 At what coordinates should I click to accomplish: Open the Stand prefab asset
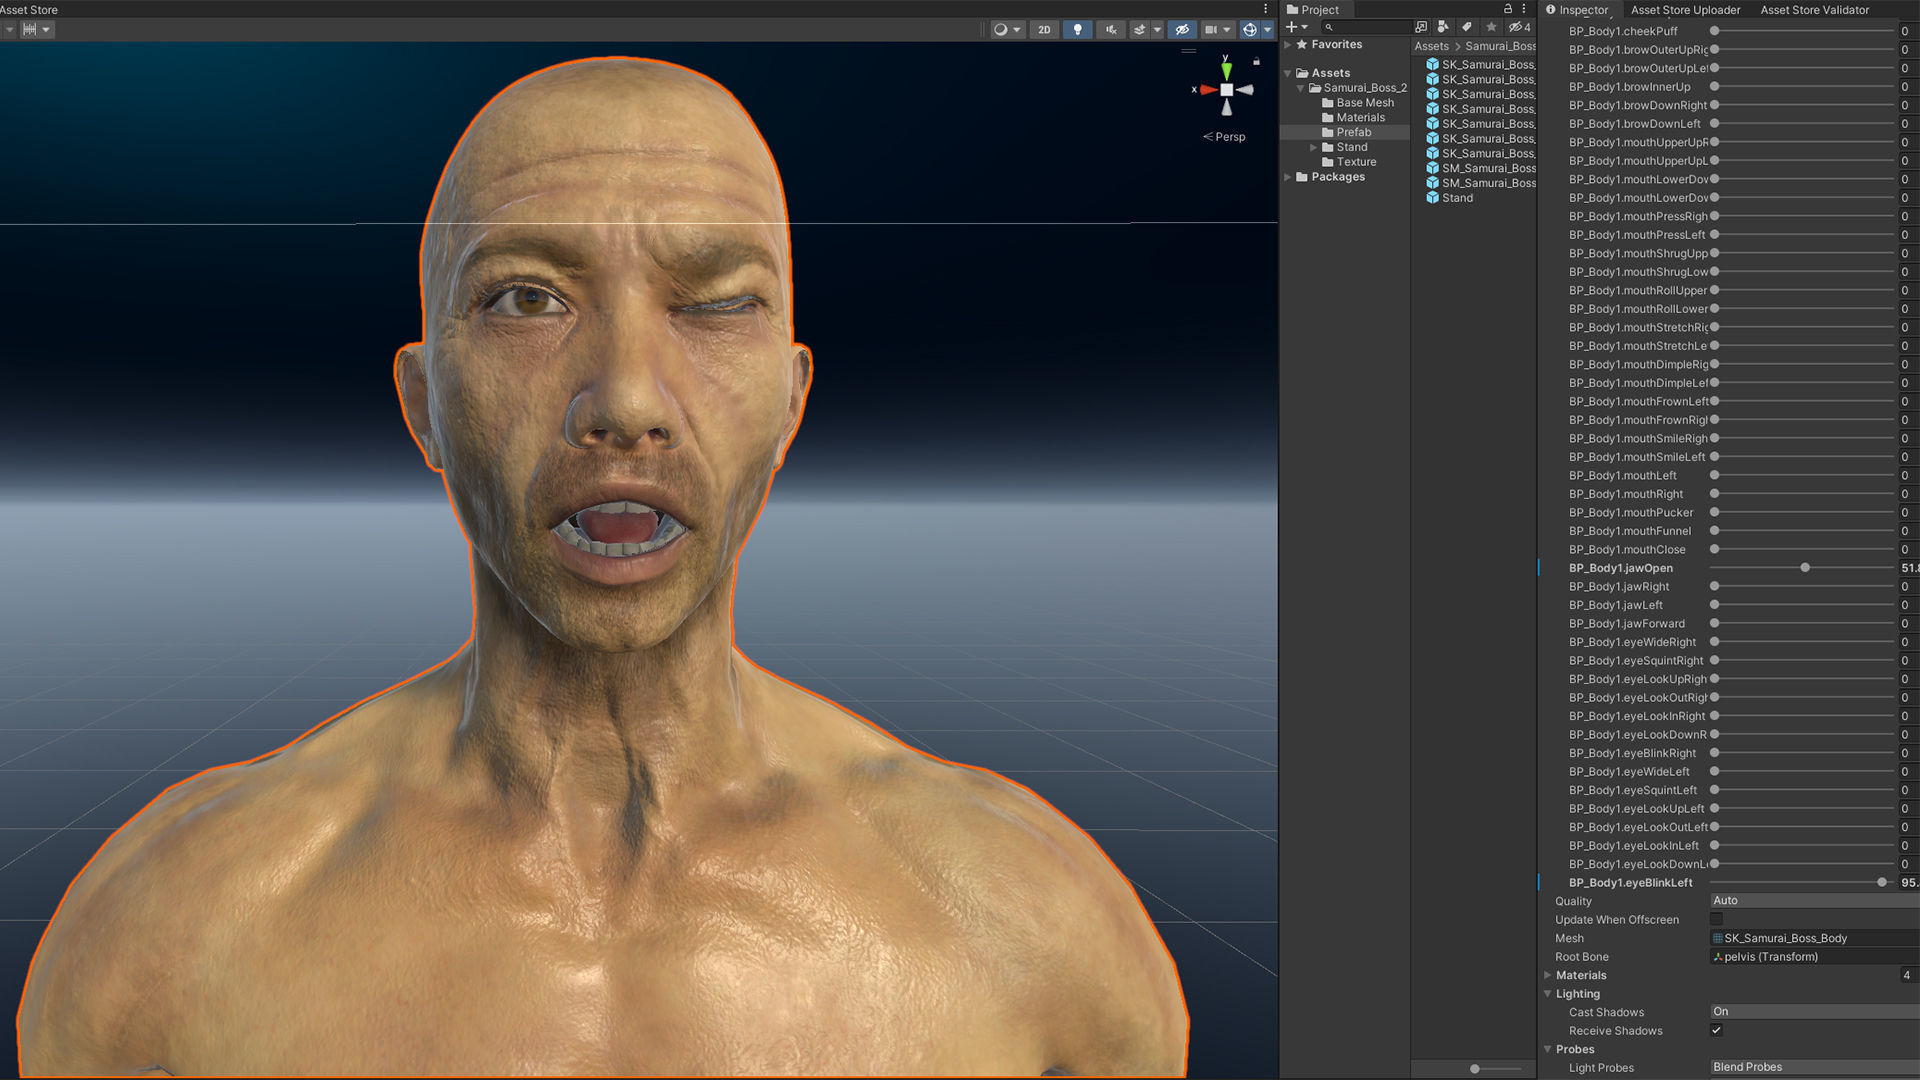[x=1456, y=198]
